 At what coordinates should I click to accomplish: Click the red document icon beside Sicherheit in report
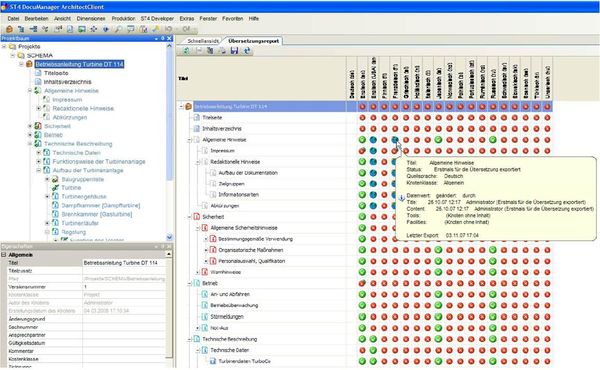tap(197, 217)
